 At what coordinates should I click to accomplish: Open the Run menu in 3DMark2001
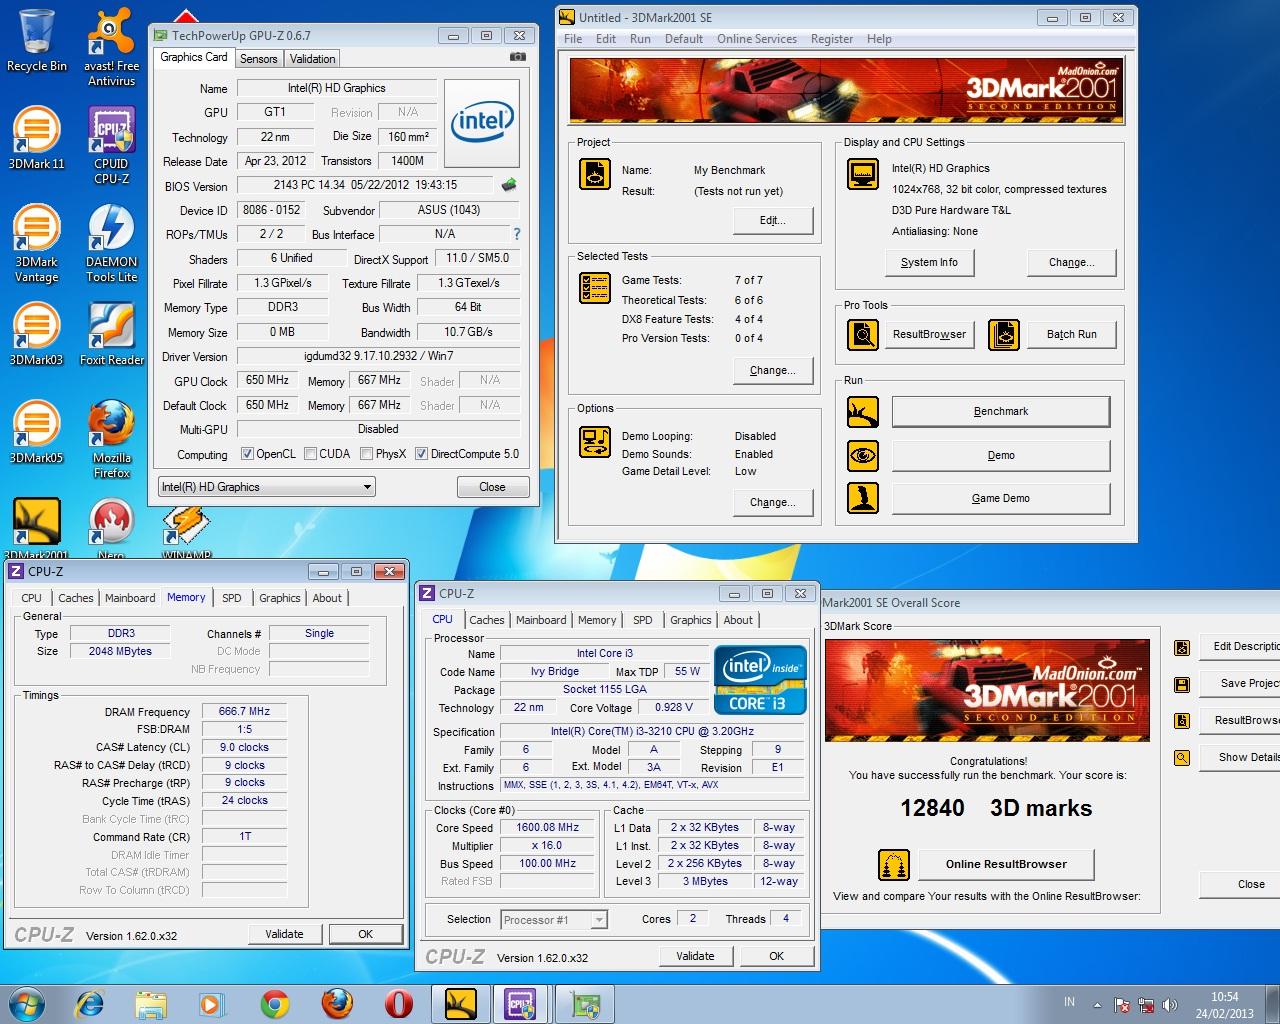[x=640, y=39]
